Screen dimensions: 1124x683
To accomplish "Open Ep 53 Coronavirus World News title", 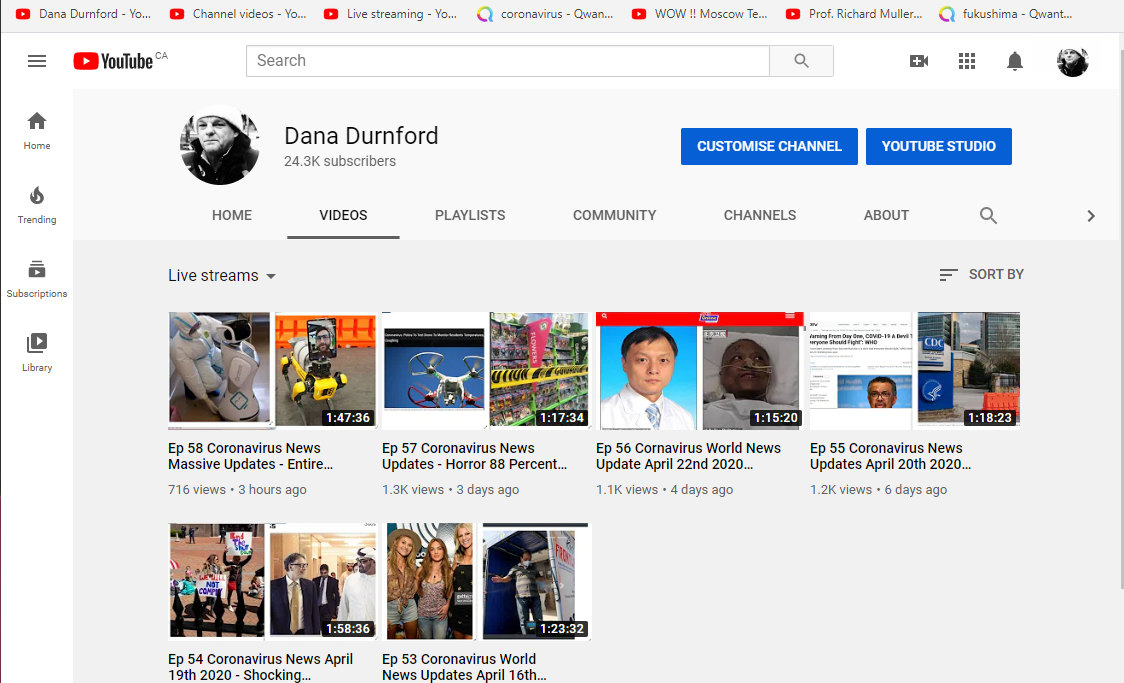I will tap(464, 667).
